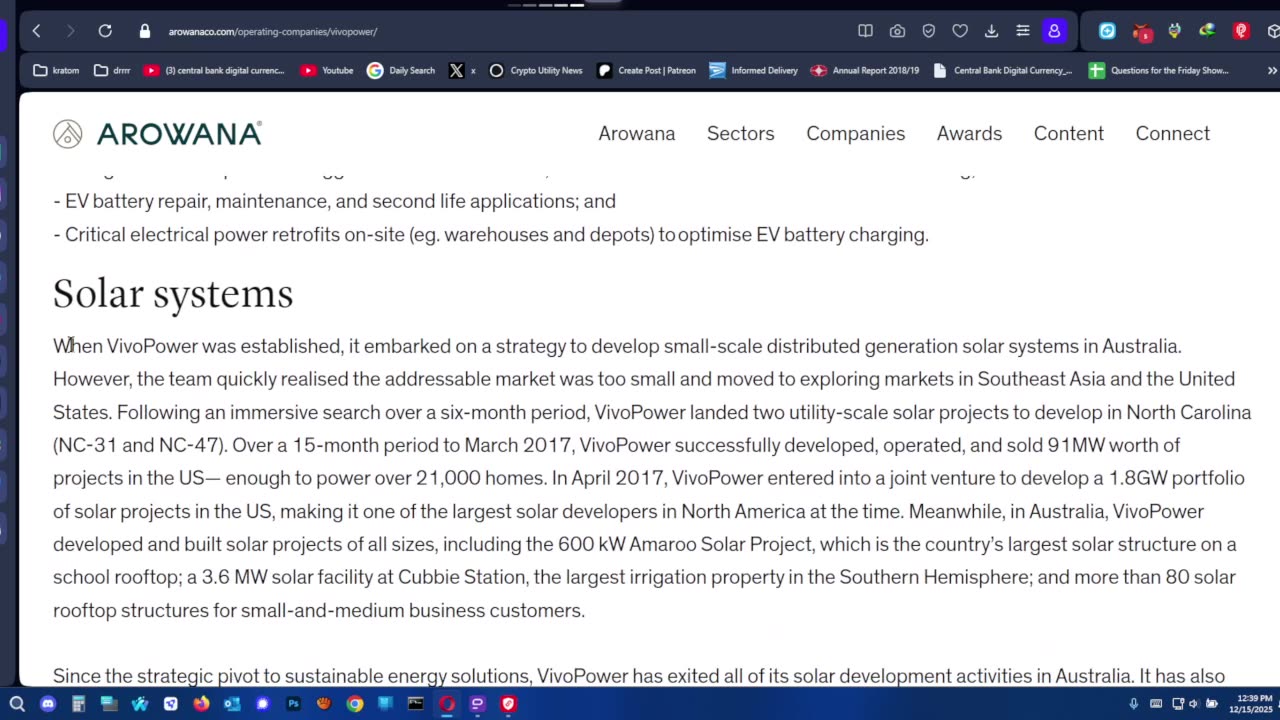
Task: Click the red badge extension icon
Action: (x=1142, y=32)
